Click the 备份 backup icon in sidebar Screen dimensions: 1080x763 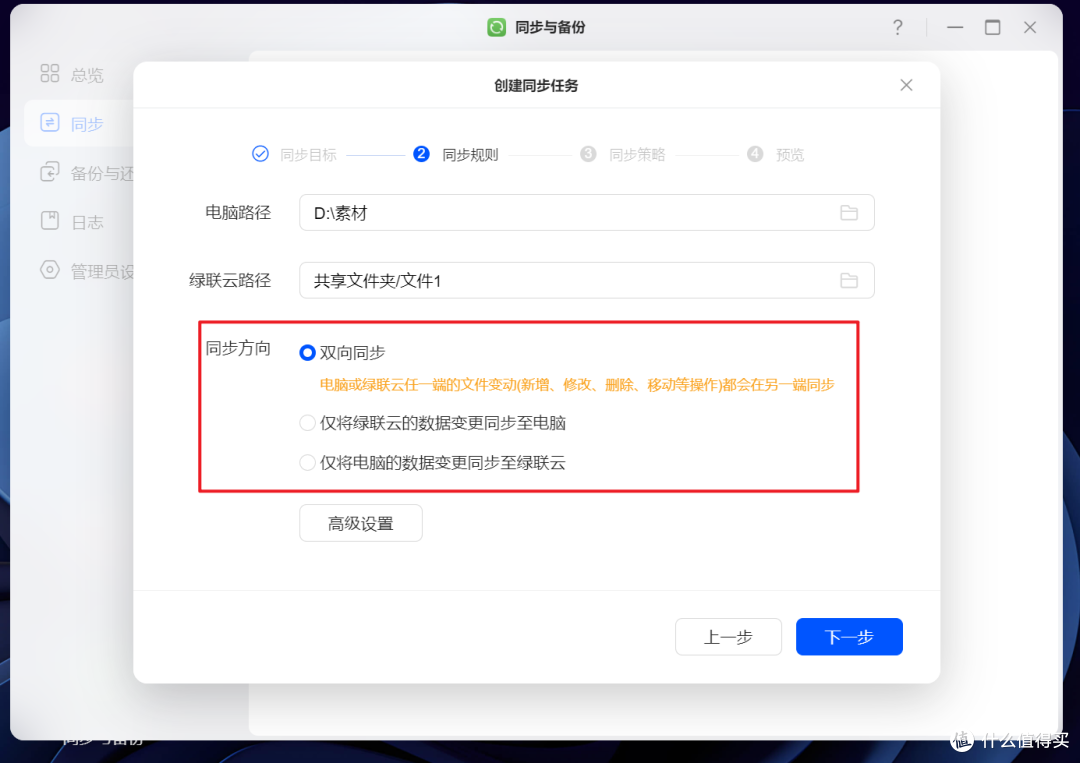(50, 171)
